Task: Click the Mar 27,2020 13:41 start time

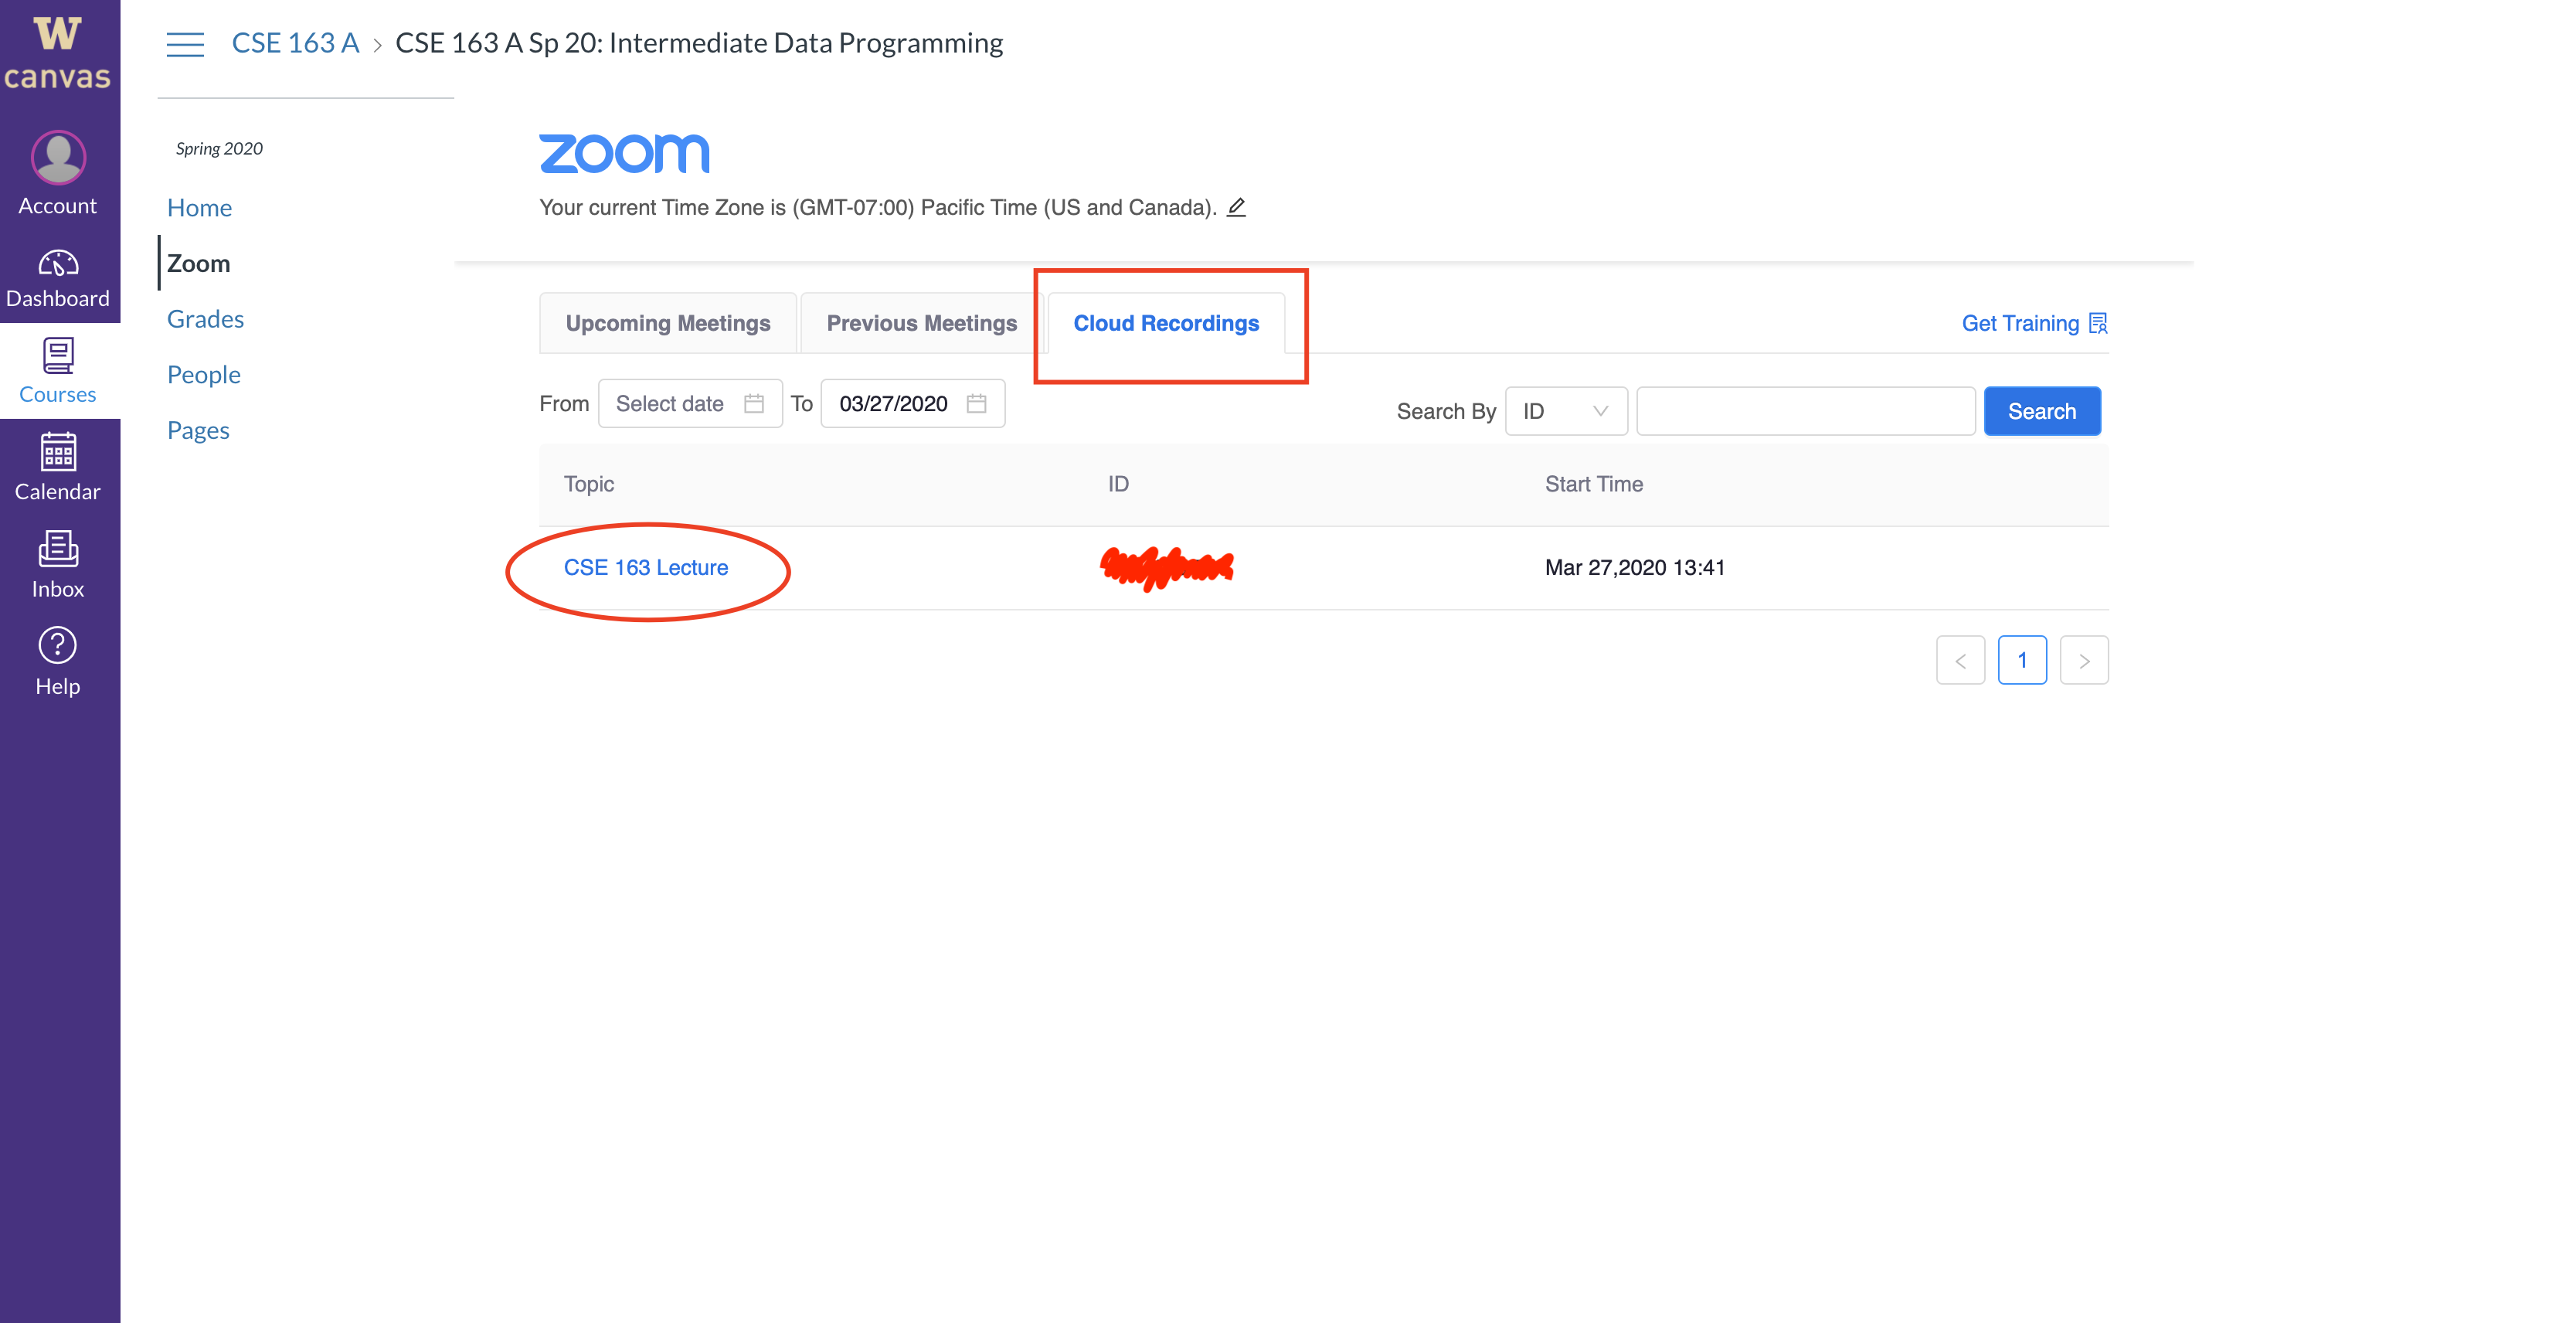Action: click(x=1635, y=567)
